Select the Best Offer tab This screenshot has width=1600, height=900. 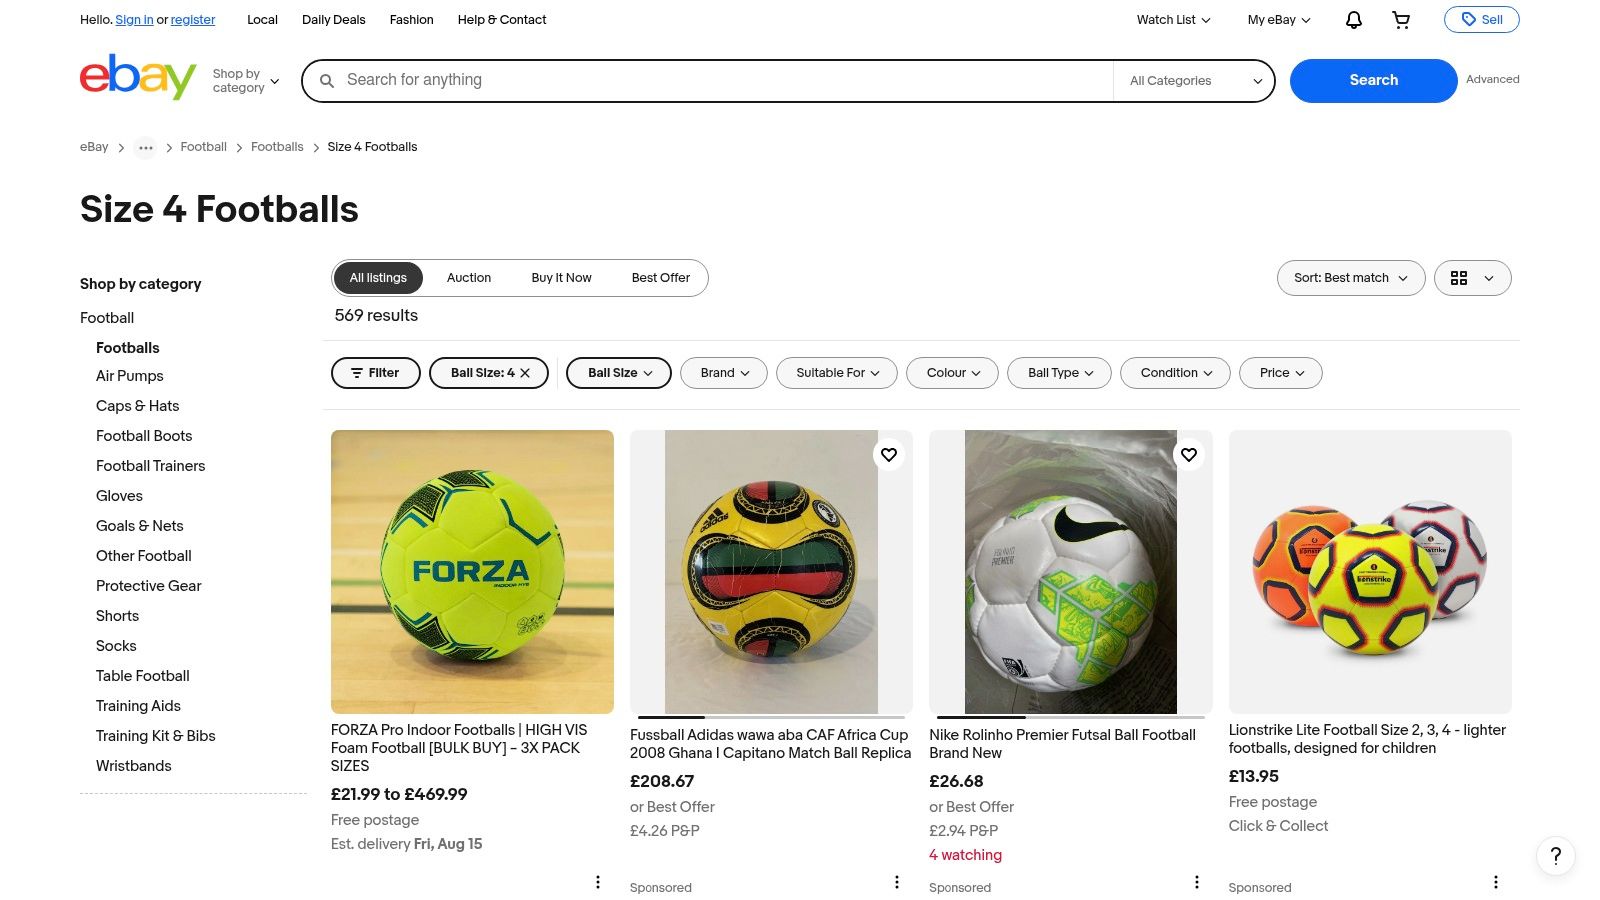(x=660, y=278)
